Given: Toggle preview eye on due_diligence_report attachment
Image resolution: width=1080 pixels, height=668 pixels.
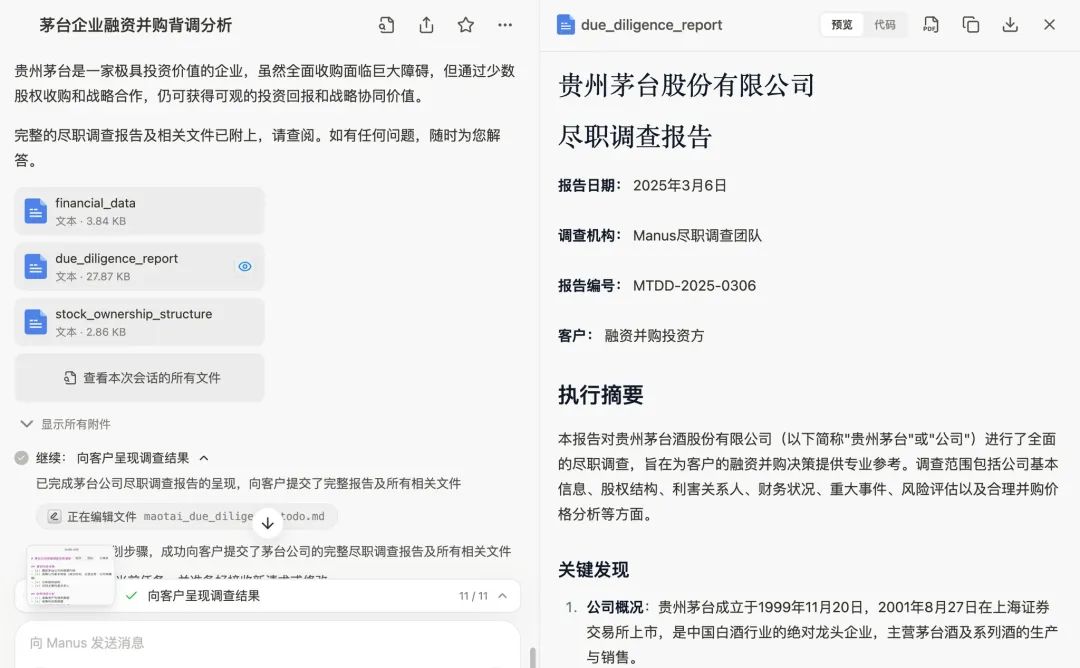Looking at the screenshot, I should [x=244, y=266].
